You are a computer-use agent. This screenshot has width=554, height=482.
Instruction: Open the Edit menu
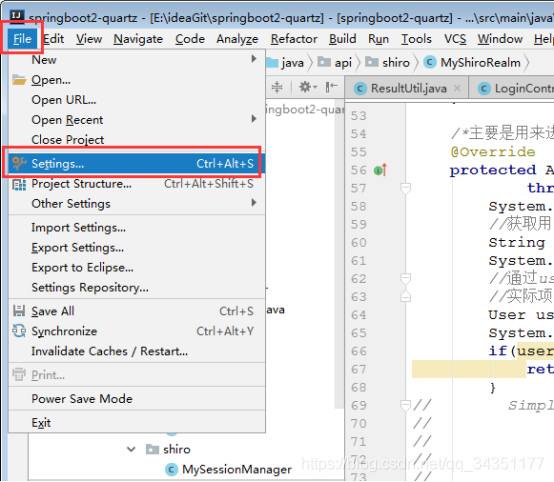click(53, 39)
